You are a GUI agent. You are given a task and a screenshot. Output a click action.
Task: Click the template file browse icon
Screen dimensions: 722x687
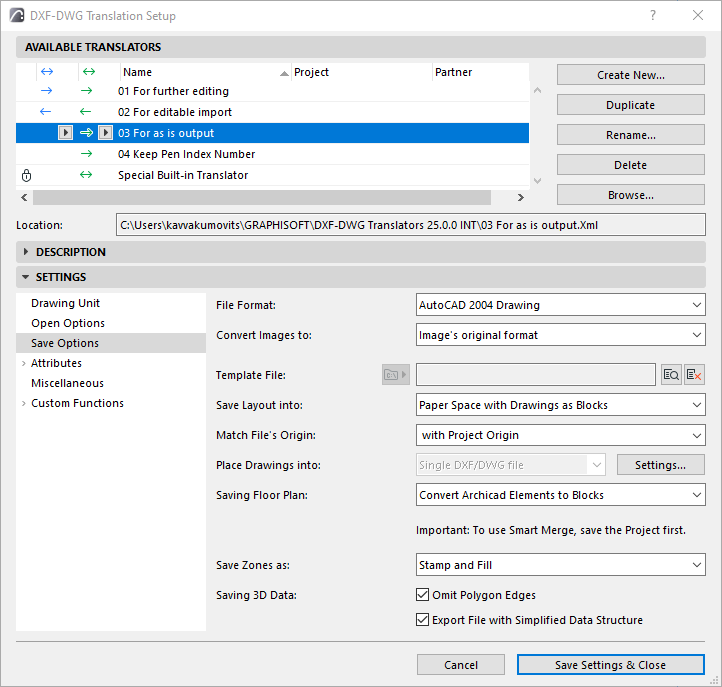(x=672, y=375)
